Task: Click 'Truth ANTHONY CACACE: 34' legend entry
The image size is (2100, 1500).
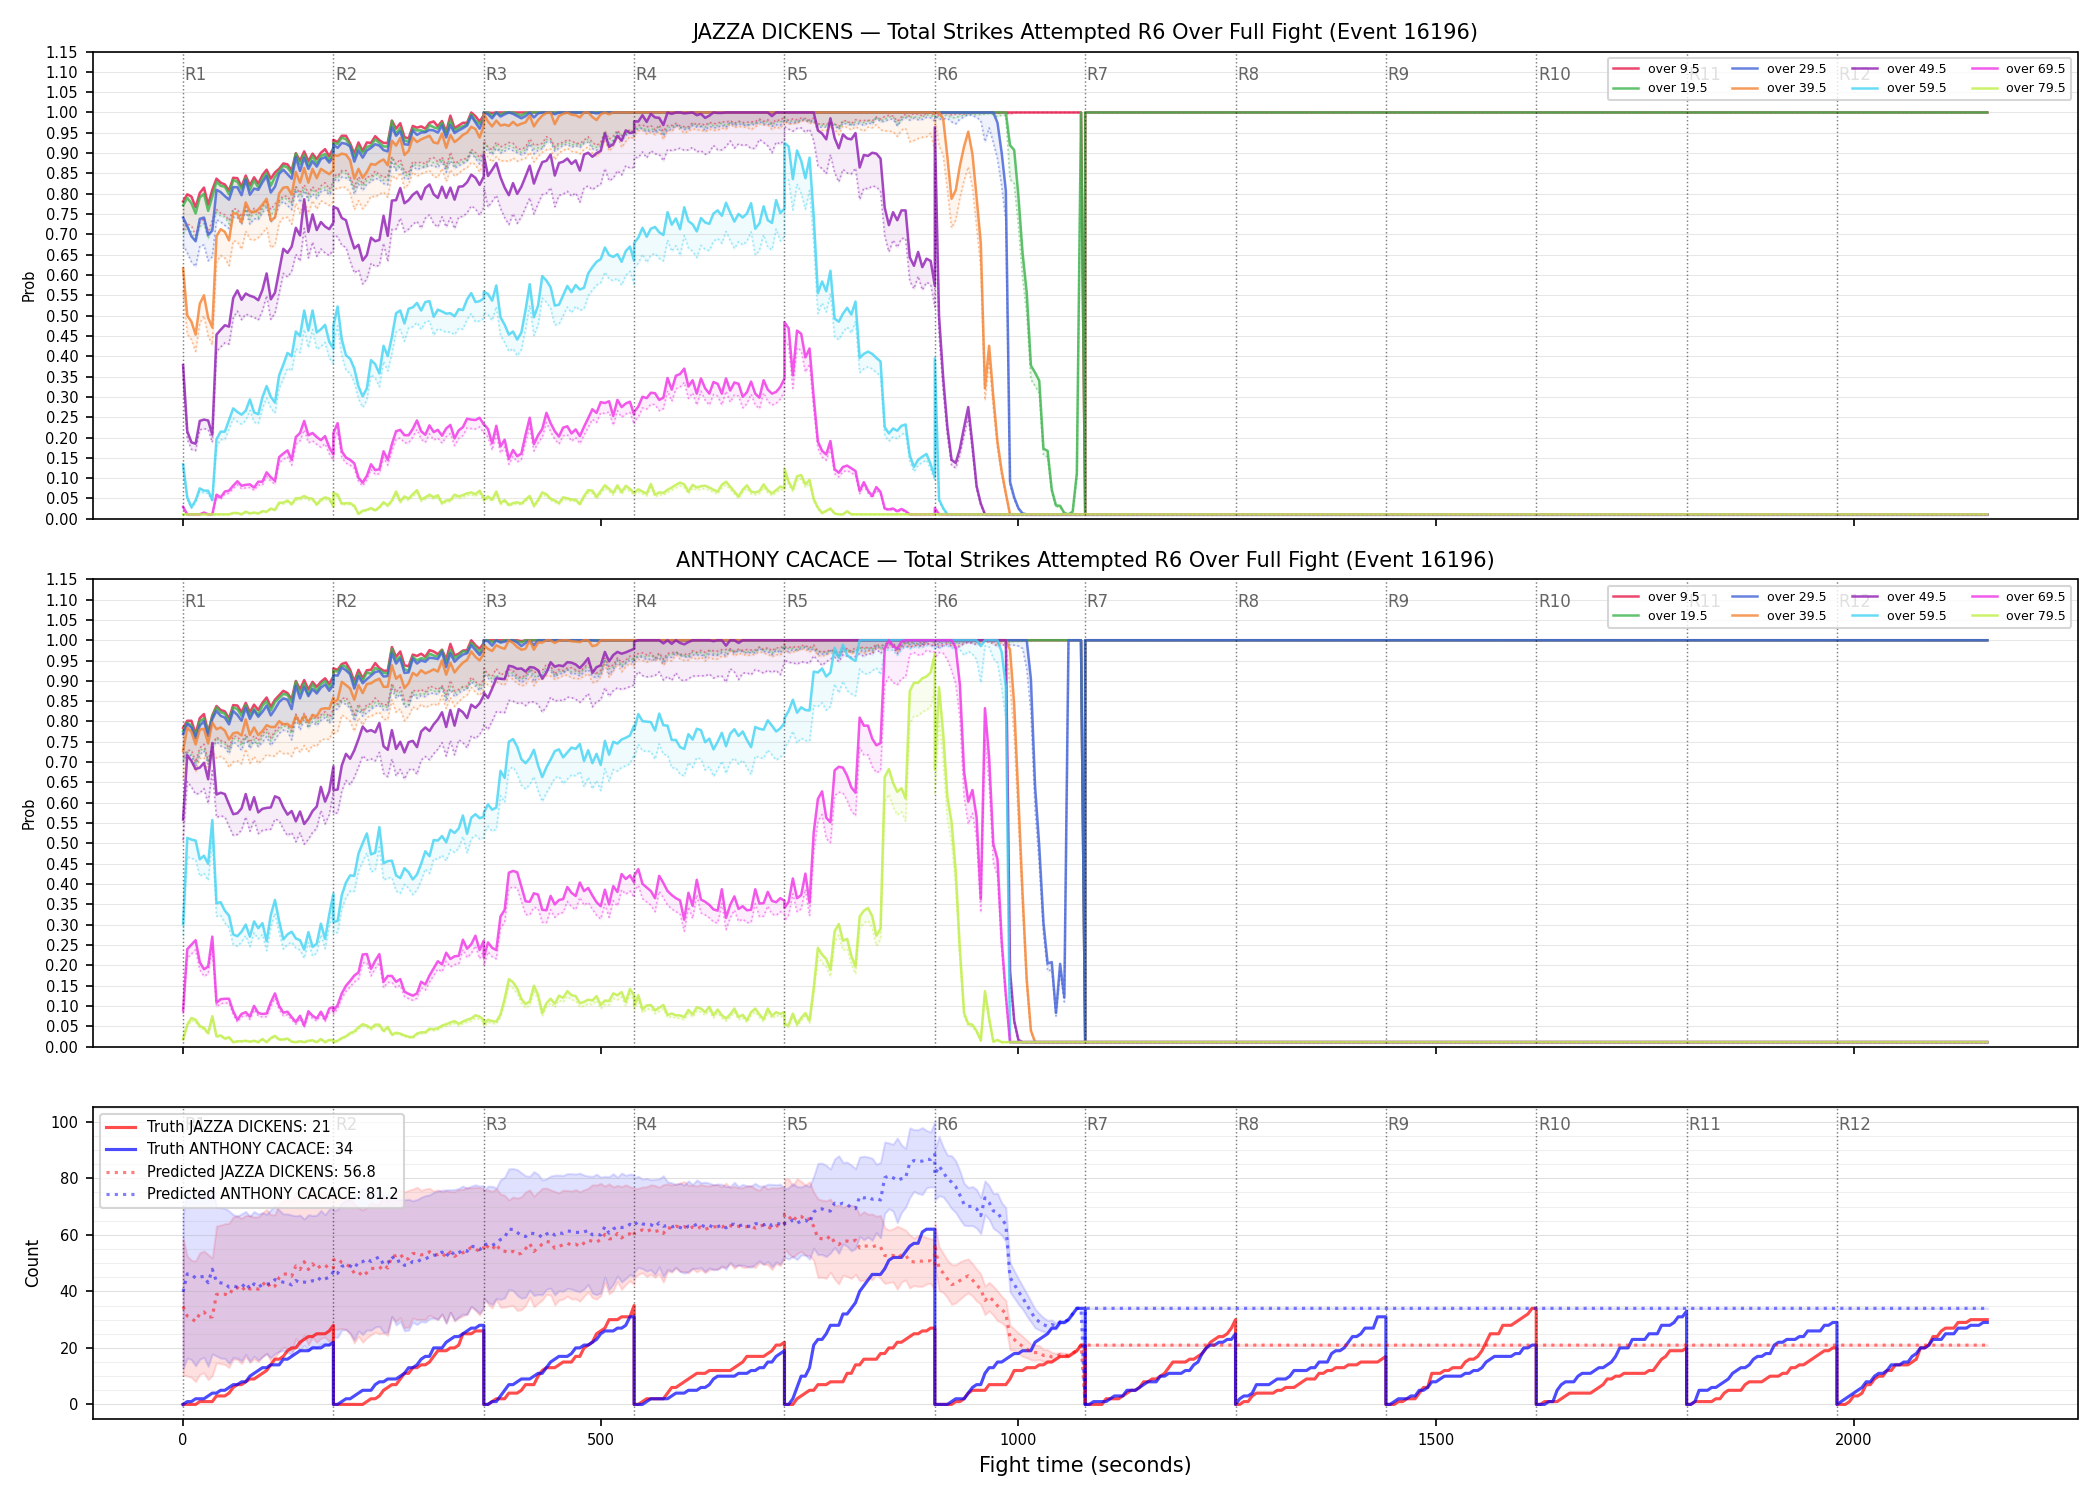Action: (229, 1149)
